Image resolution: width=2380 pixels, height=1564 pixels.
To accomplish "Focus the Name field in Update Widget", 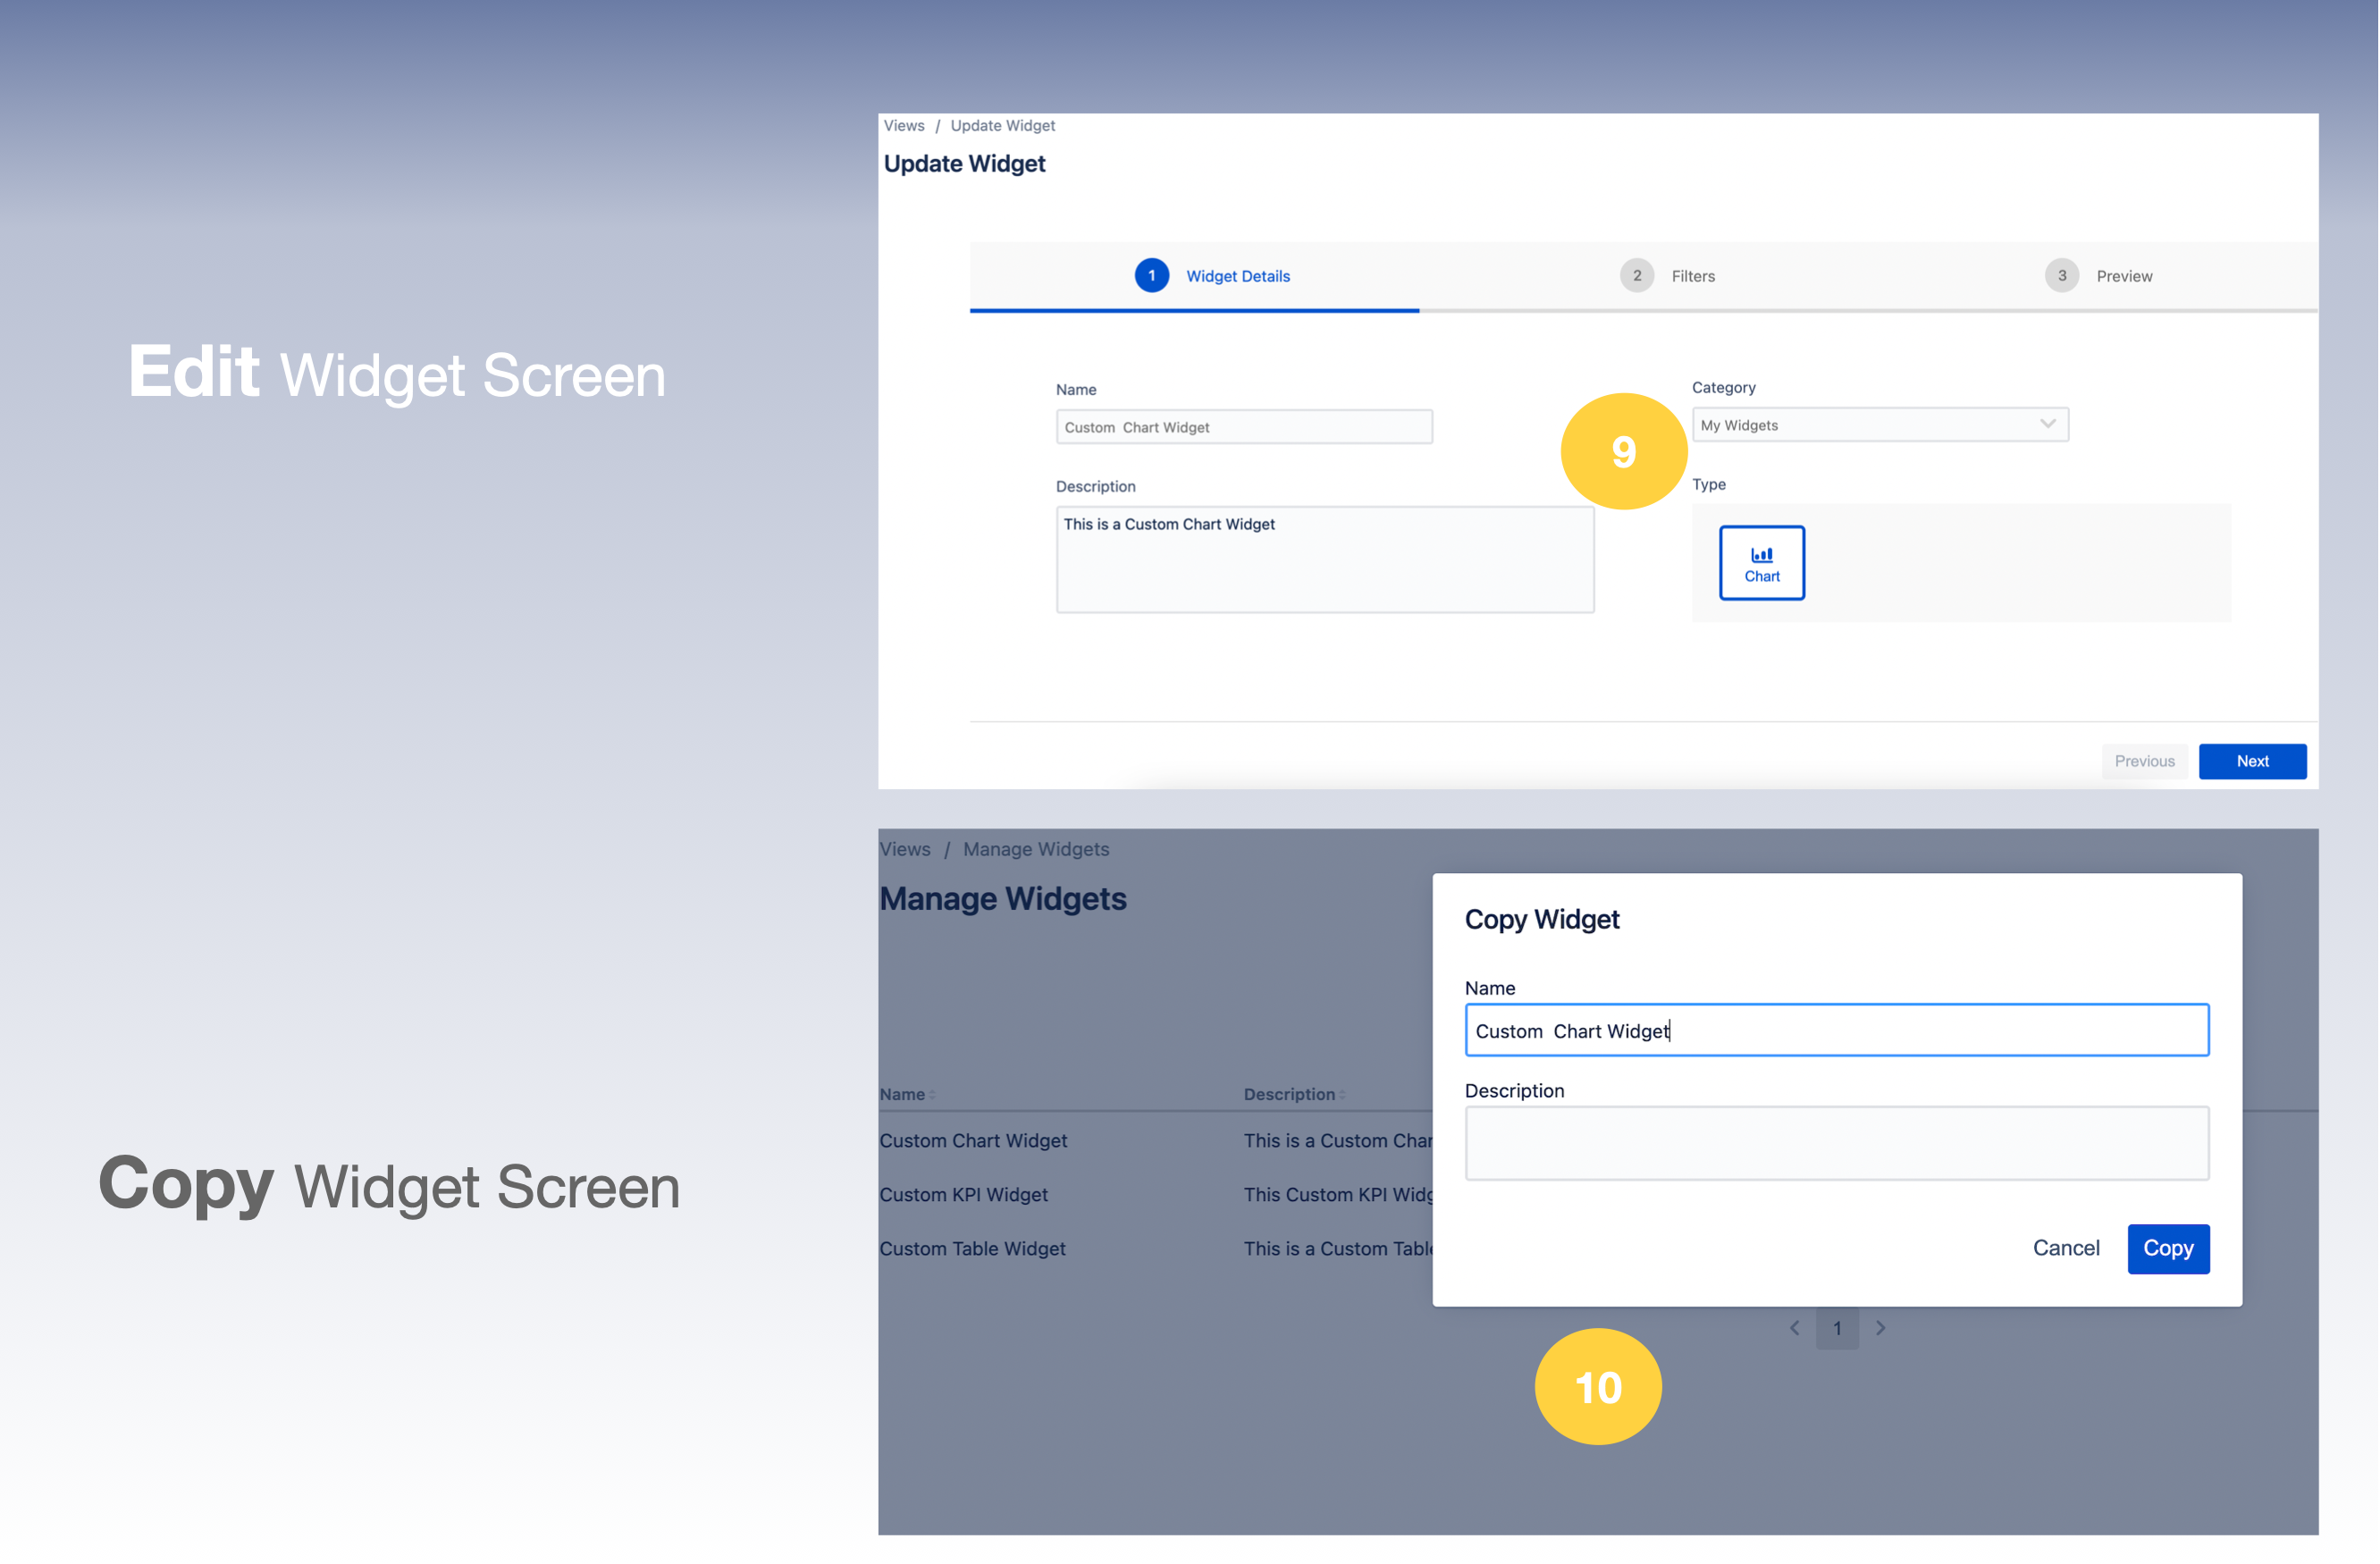I will (x=1243, y=427).
